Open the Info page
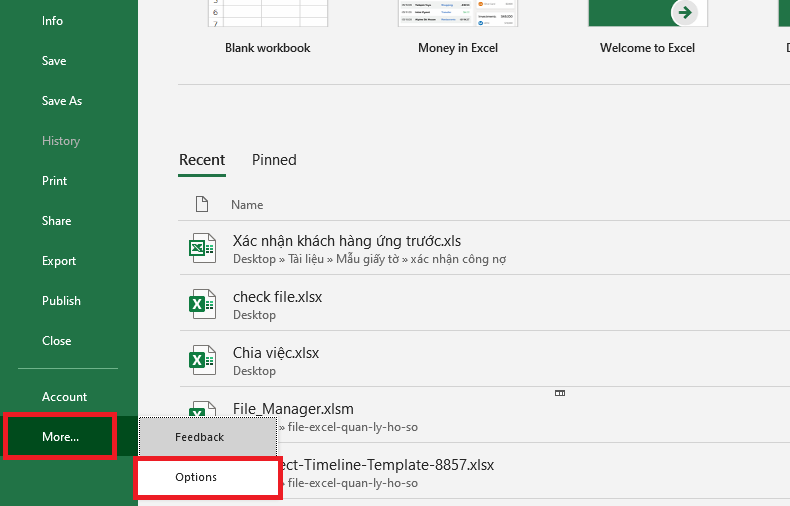Viewport: 790px width, 506px height. (53, 21)
